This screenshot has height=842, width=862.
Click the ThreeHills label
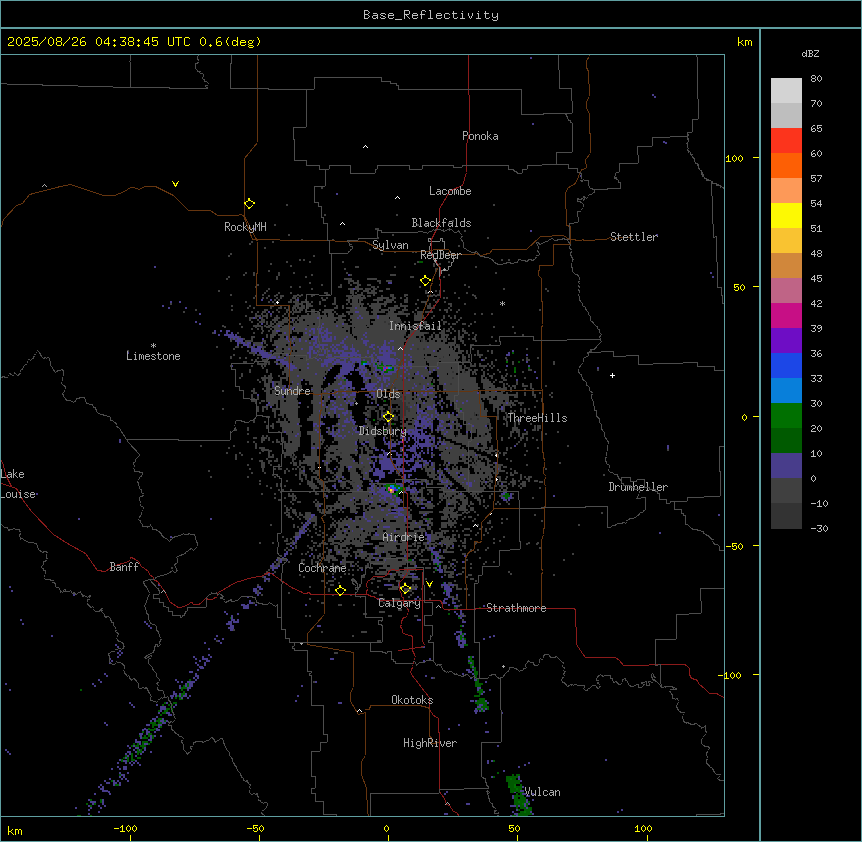click(537, 418)
